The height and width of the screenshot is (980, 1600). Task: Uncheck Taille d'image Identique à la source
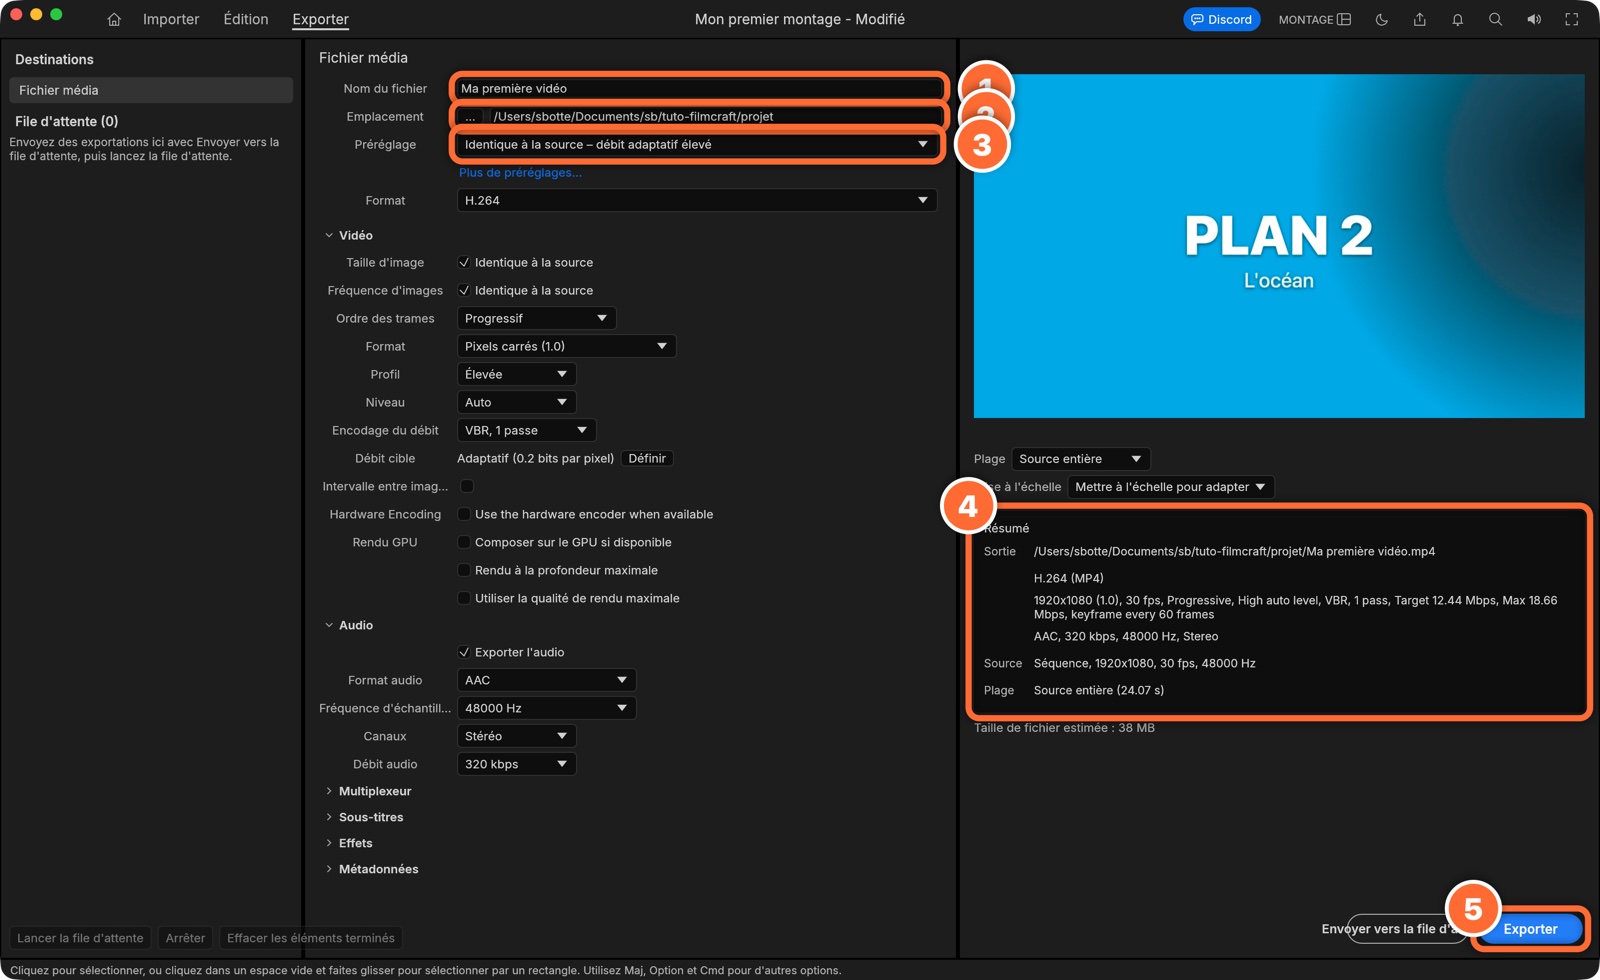464,262
